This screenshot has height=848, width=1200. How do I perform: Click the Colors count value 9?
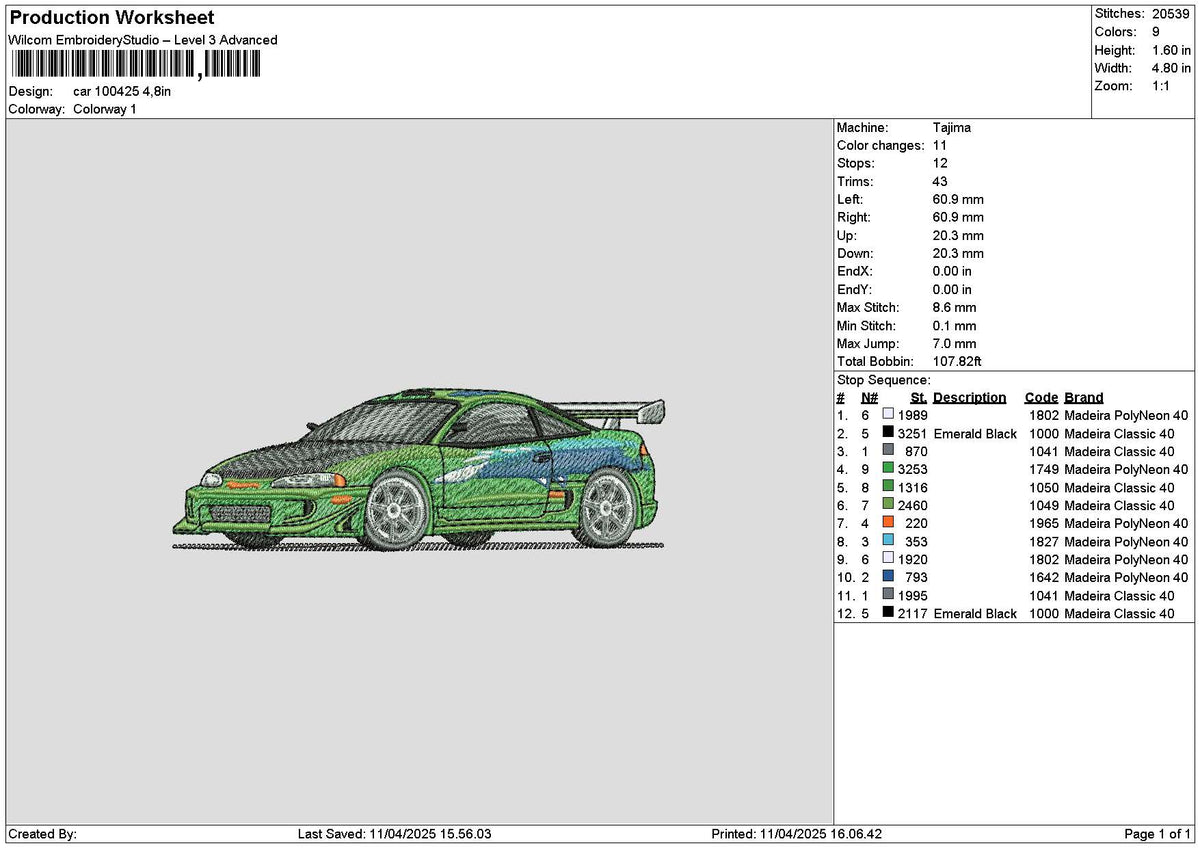pyautogui.click(x=1156, y=32)
